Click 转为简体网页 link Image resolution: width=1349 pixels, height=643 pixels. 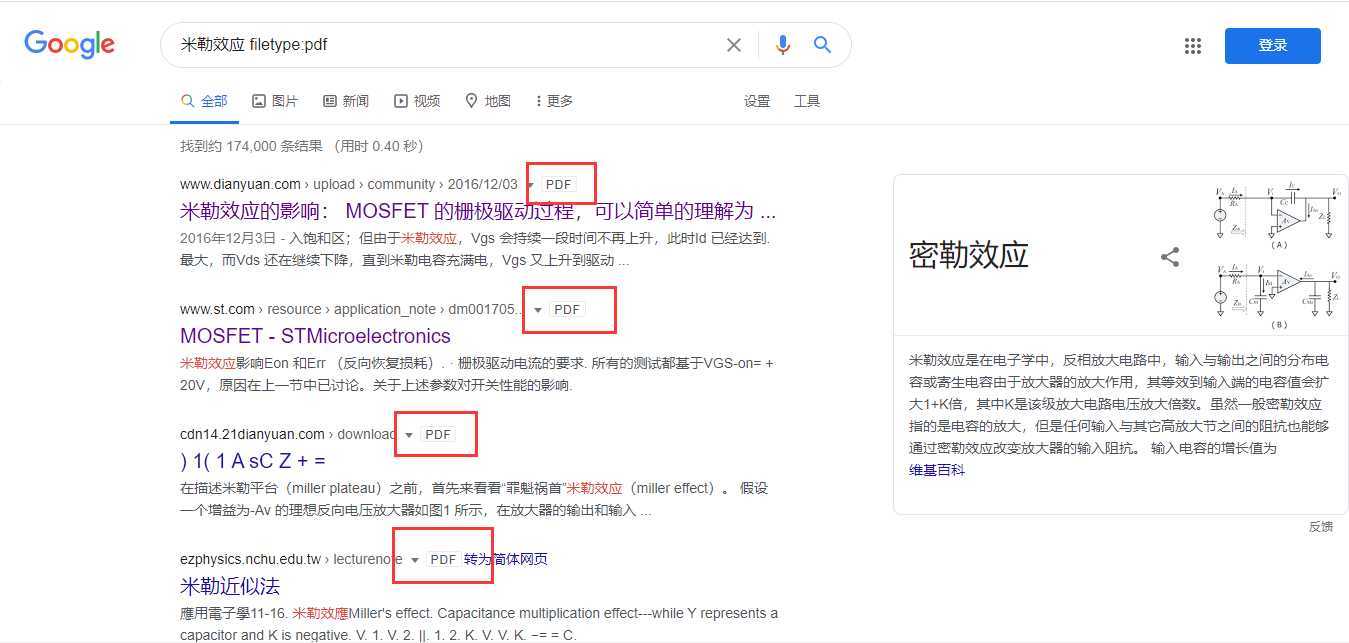click(x=505, y=560)
